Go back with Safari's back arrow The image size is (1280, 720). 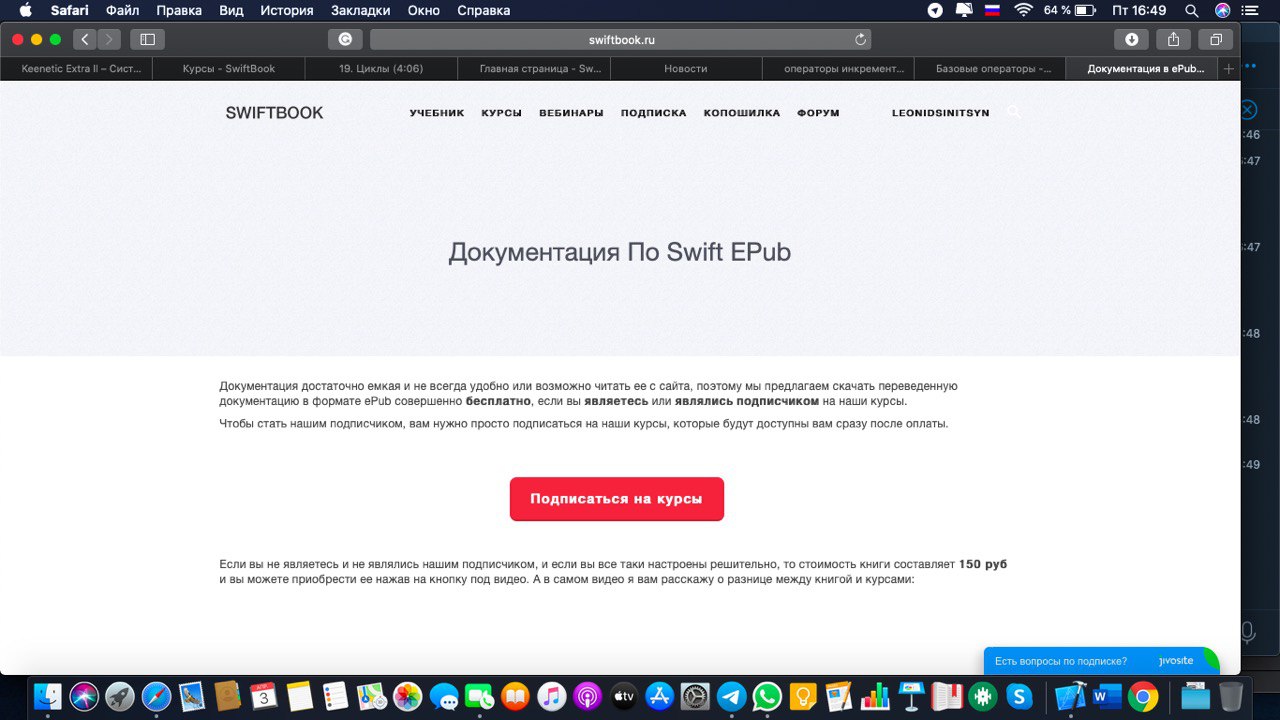coord(85,39)
